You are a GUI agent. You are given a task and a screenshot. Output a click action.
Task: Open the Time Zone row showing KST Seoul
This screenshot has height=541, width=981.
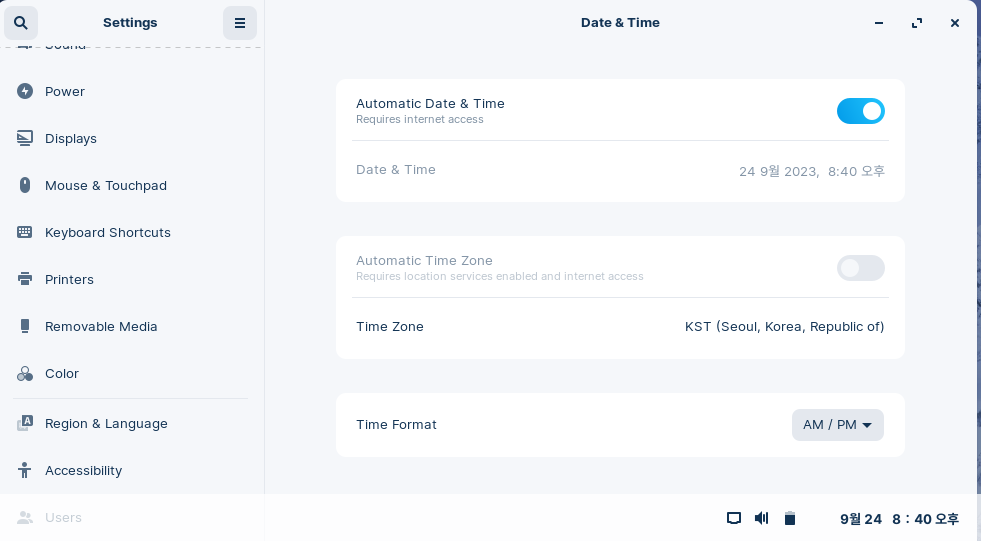point(620,326)
